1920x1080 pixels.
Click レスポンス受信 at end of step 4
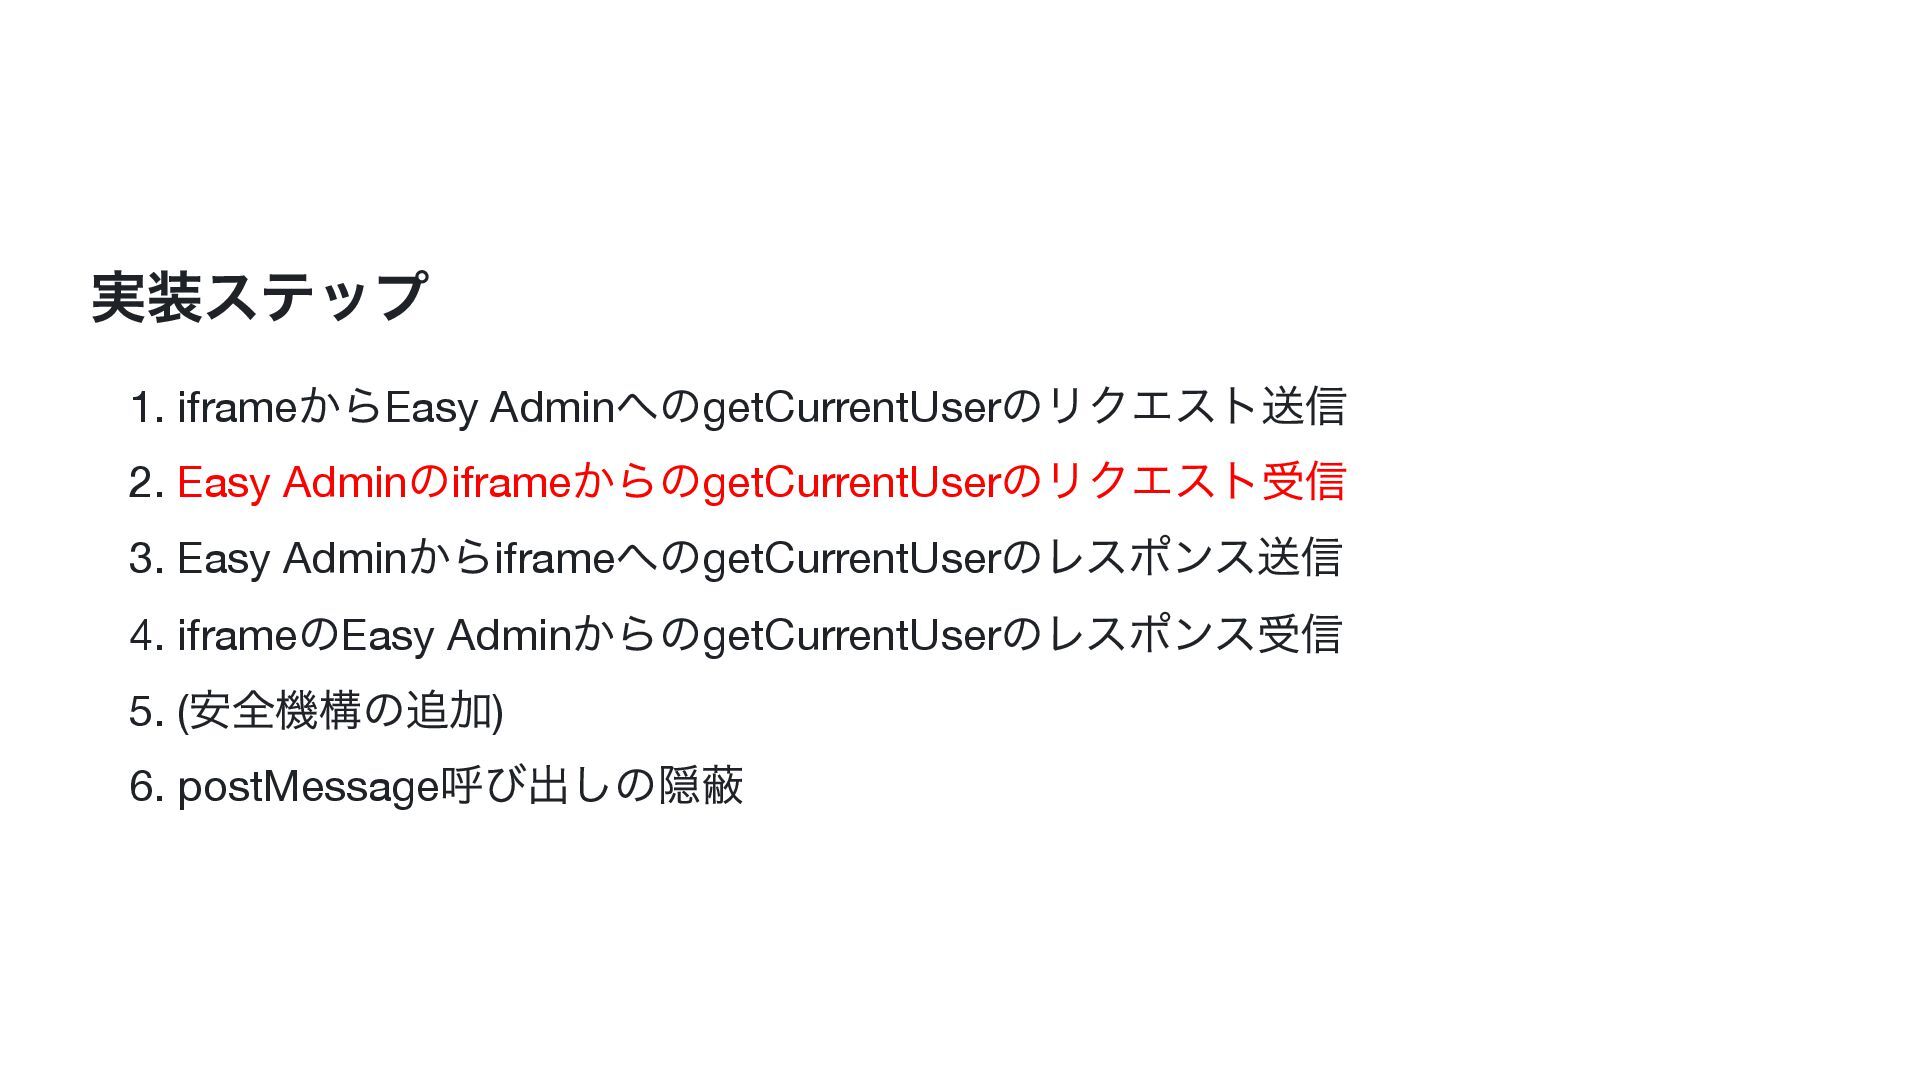point(1193,634)
